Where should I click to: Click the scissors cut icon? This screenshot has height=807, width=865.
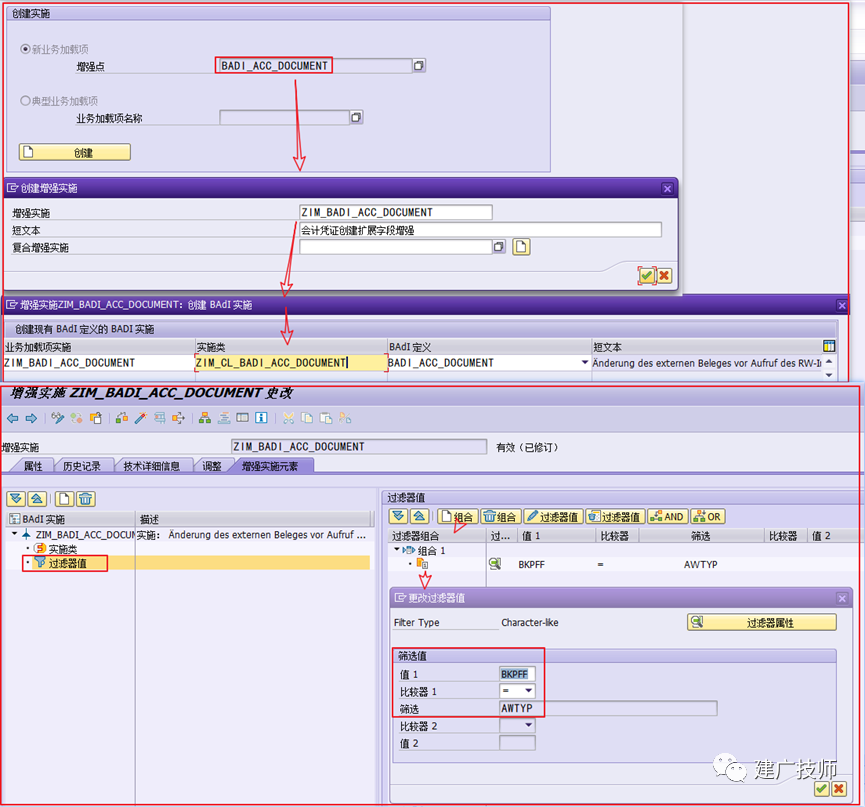tap(288, 418)
